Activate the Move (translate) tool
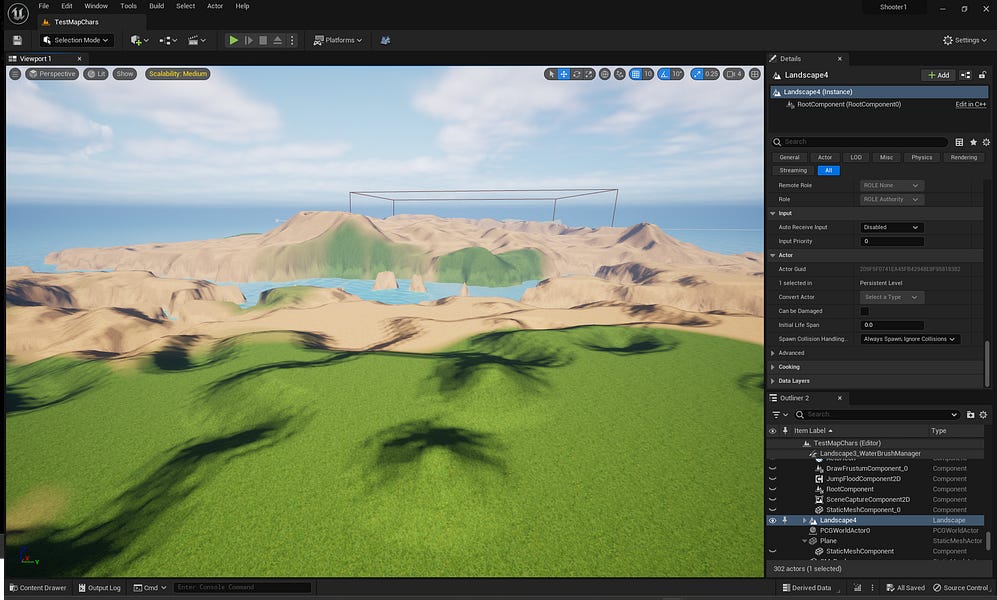The width and height of the screenshot is (997, 600). coord(564,73)
